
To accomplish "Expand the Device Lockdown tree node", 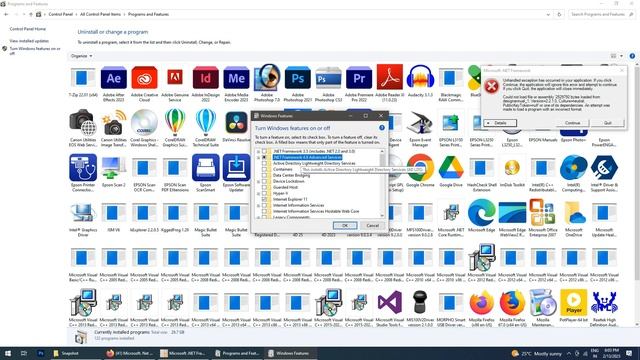I will pos(258,181).
